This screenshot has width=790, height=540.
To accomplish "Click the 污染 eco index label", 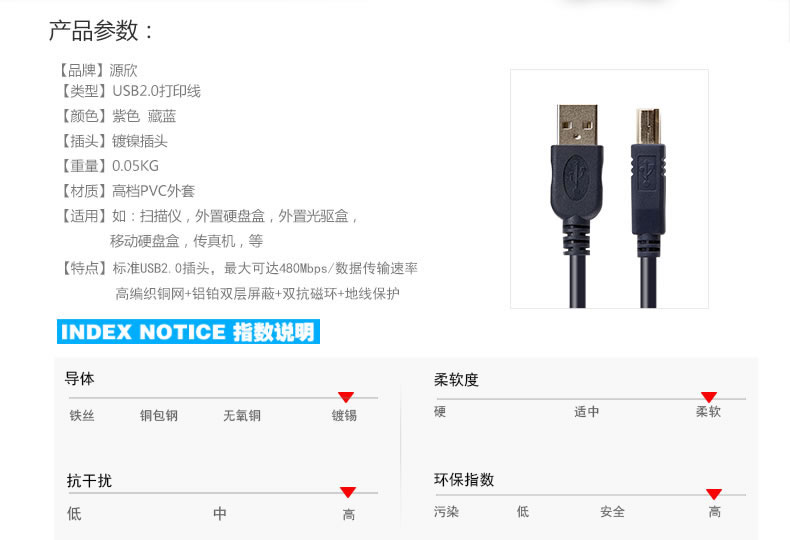I will tap(446, 512).
